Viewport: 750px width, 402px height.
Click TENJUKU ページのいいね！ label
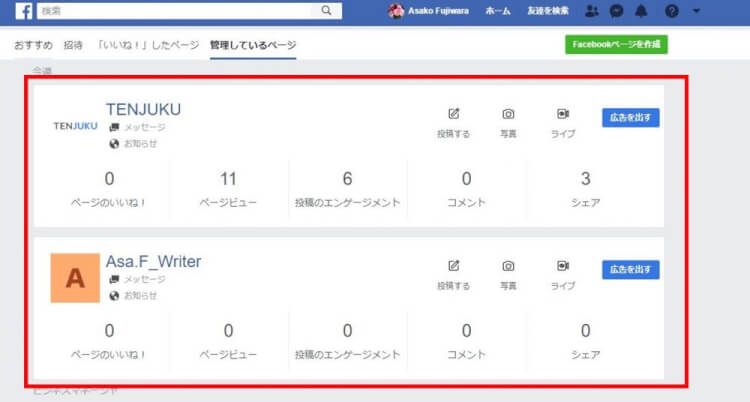coord(109,203)
